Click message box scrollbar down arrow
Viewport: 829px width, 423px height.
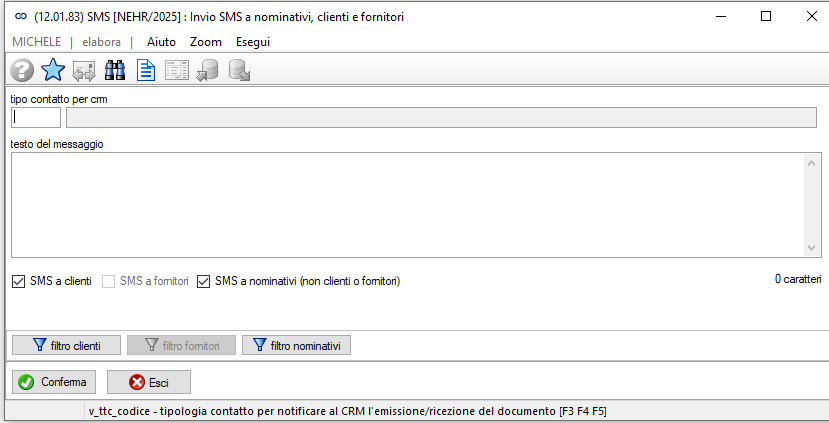point(812,247)
